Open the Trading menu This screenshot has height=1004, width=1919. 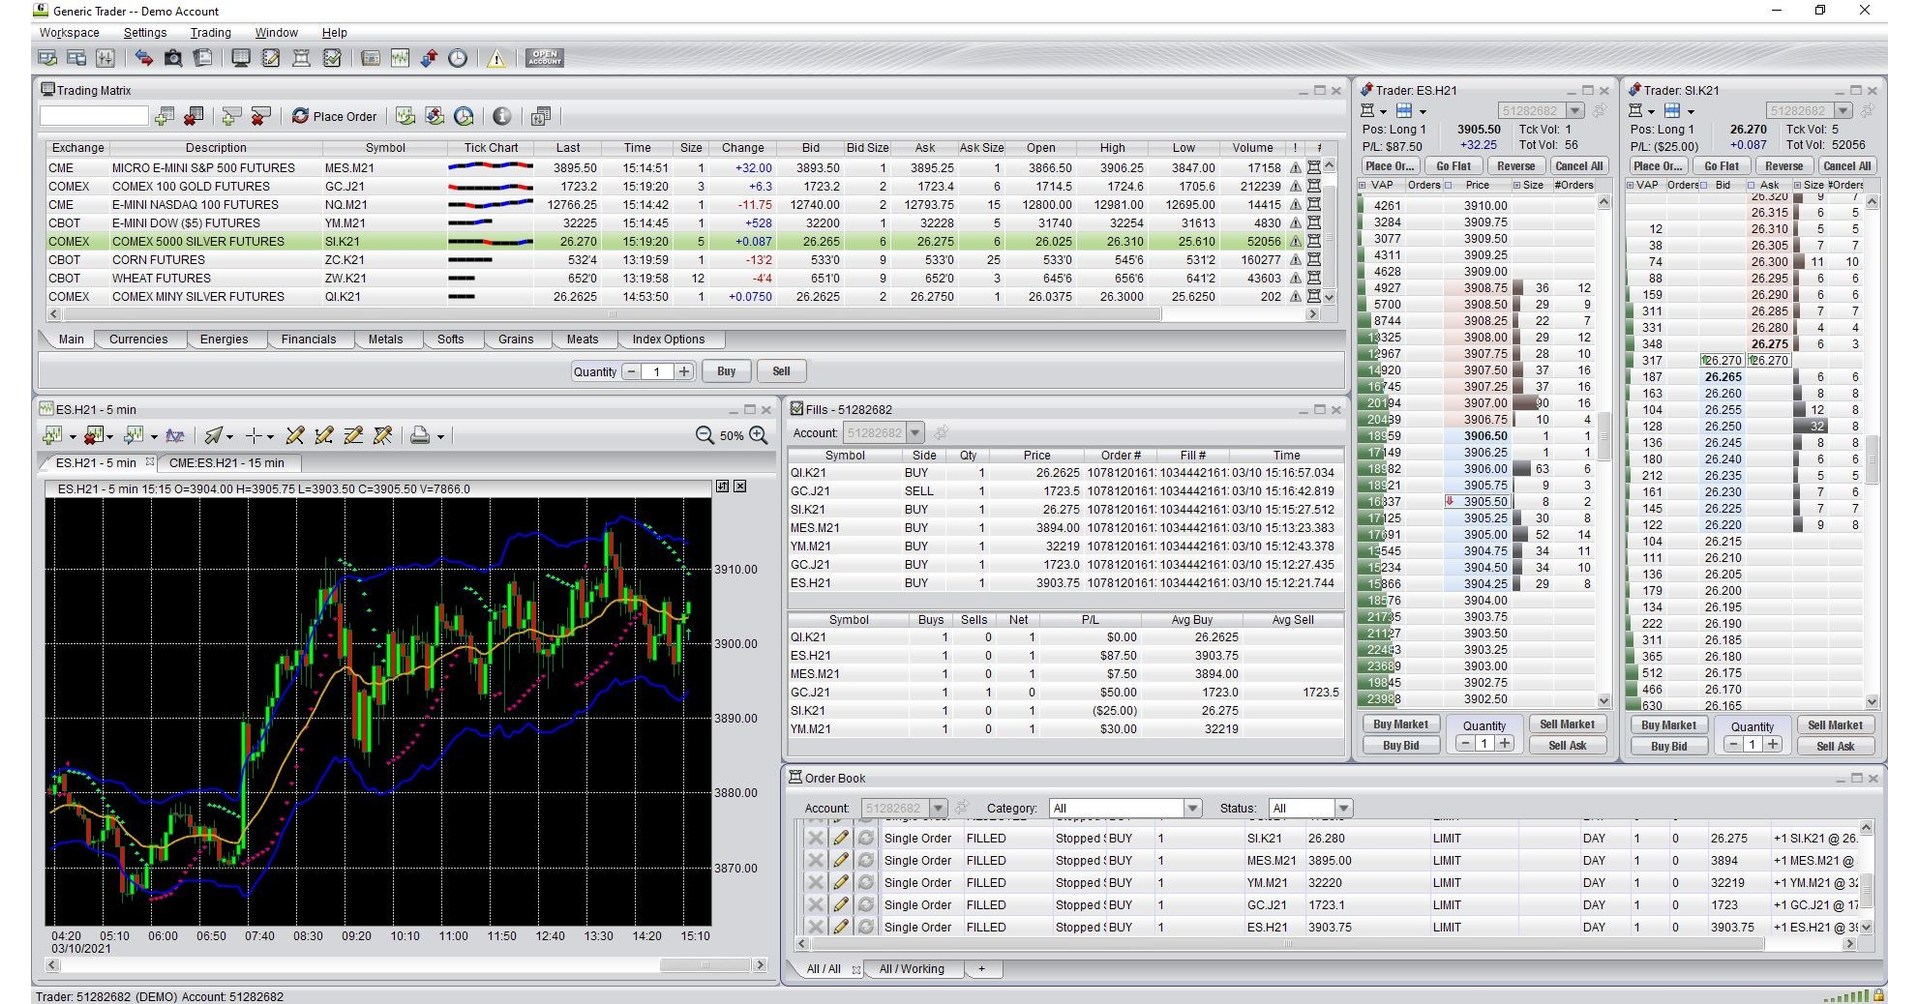pos(210,32)
